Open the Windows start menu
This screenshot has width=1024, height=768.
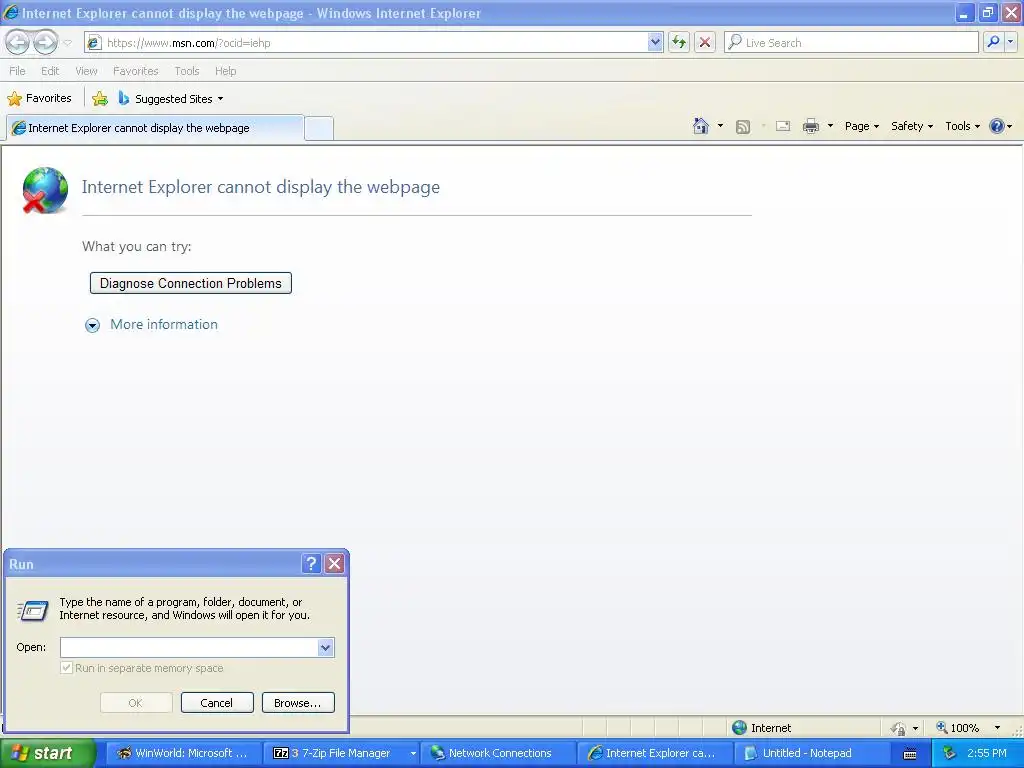pyautogui.click(x=48, y=753)
